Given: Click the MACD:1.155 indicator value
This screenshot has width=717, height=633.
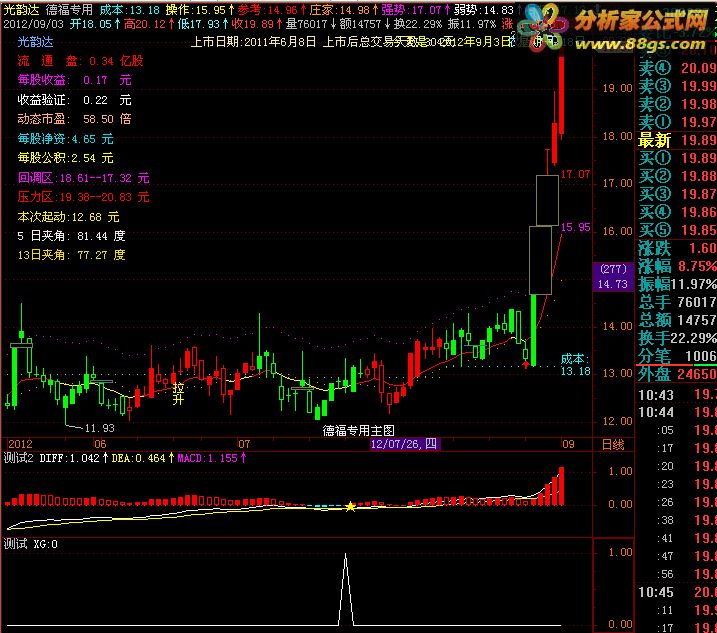Looking at the screenshot, I should (211, 458).
